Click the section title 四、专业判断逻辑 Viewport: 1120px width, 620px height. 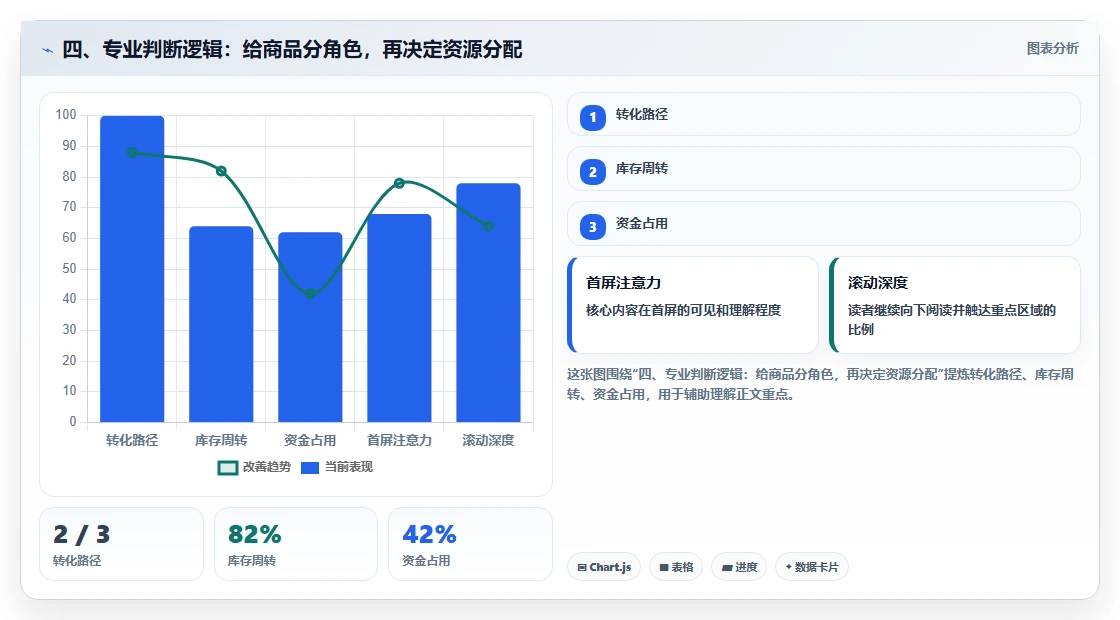[x=292, y=50]
